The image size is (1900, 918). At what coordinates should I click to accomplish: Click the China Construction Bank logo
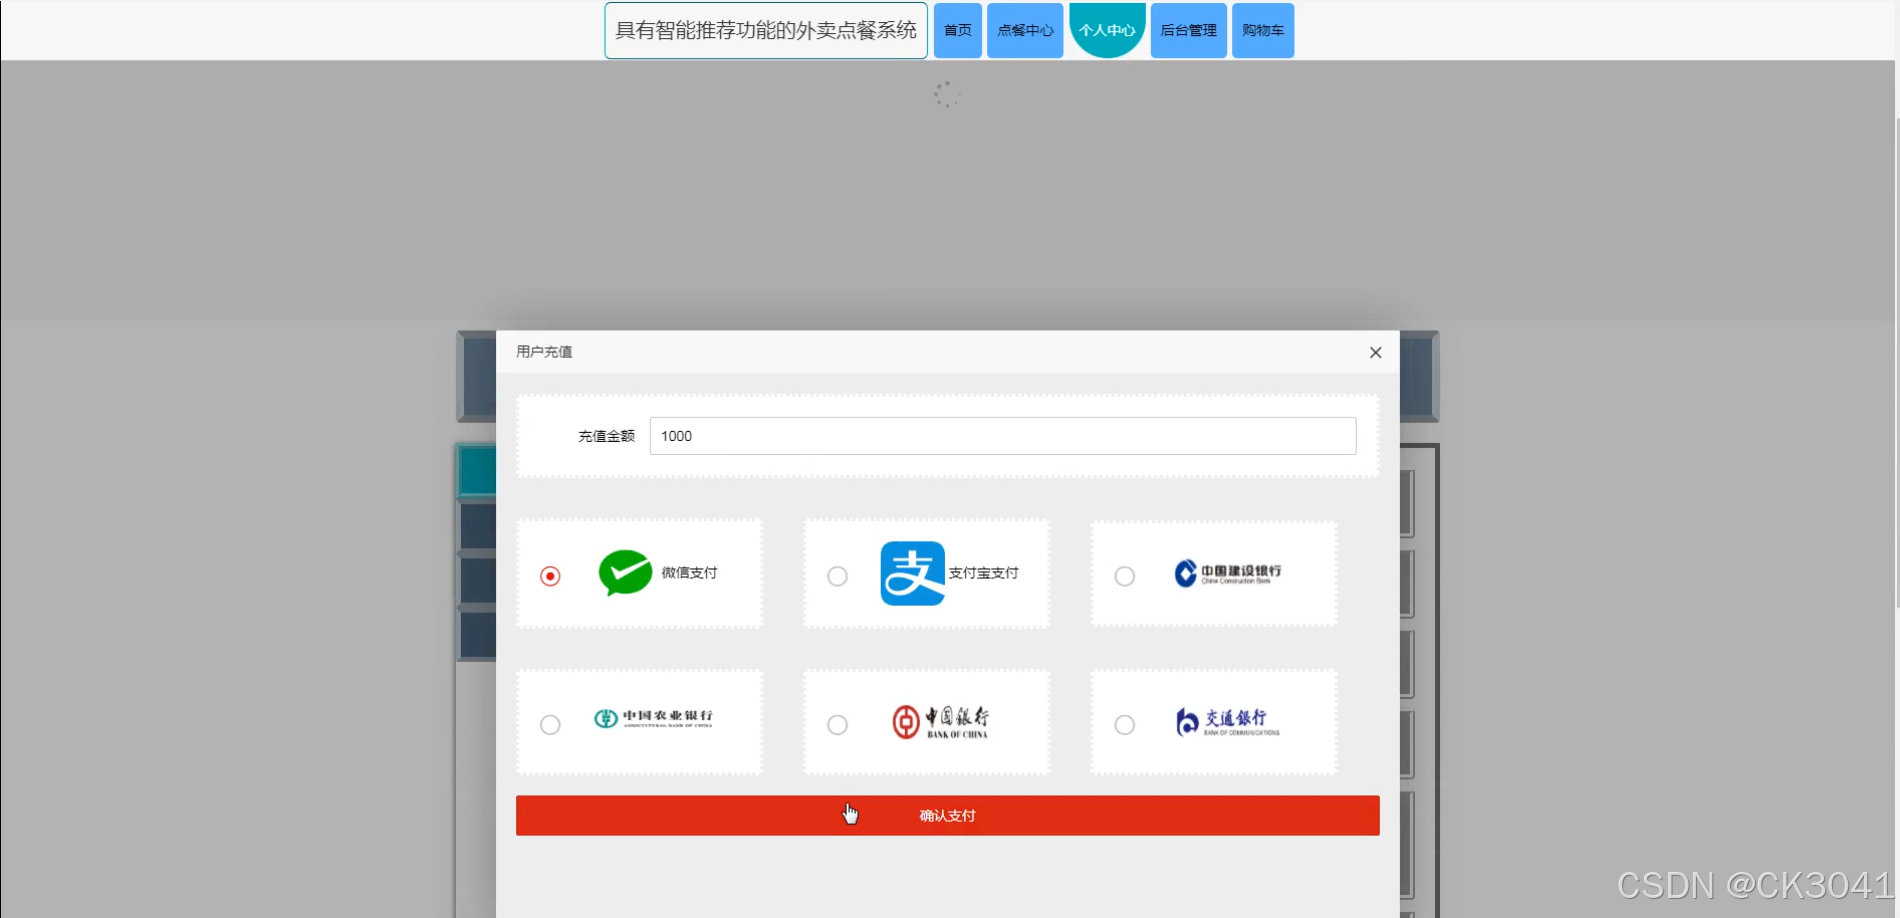pos(1227,573)
